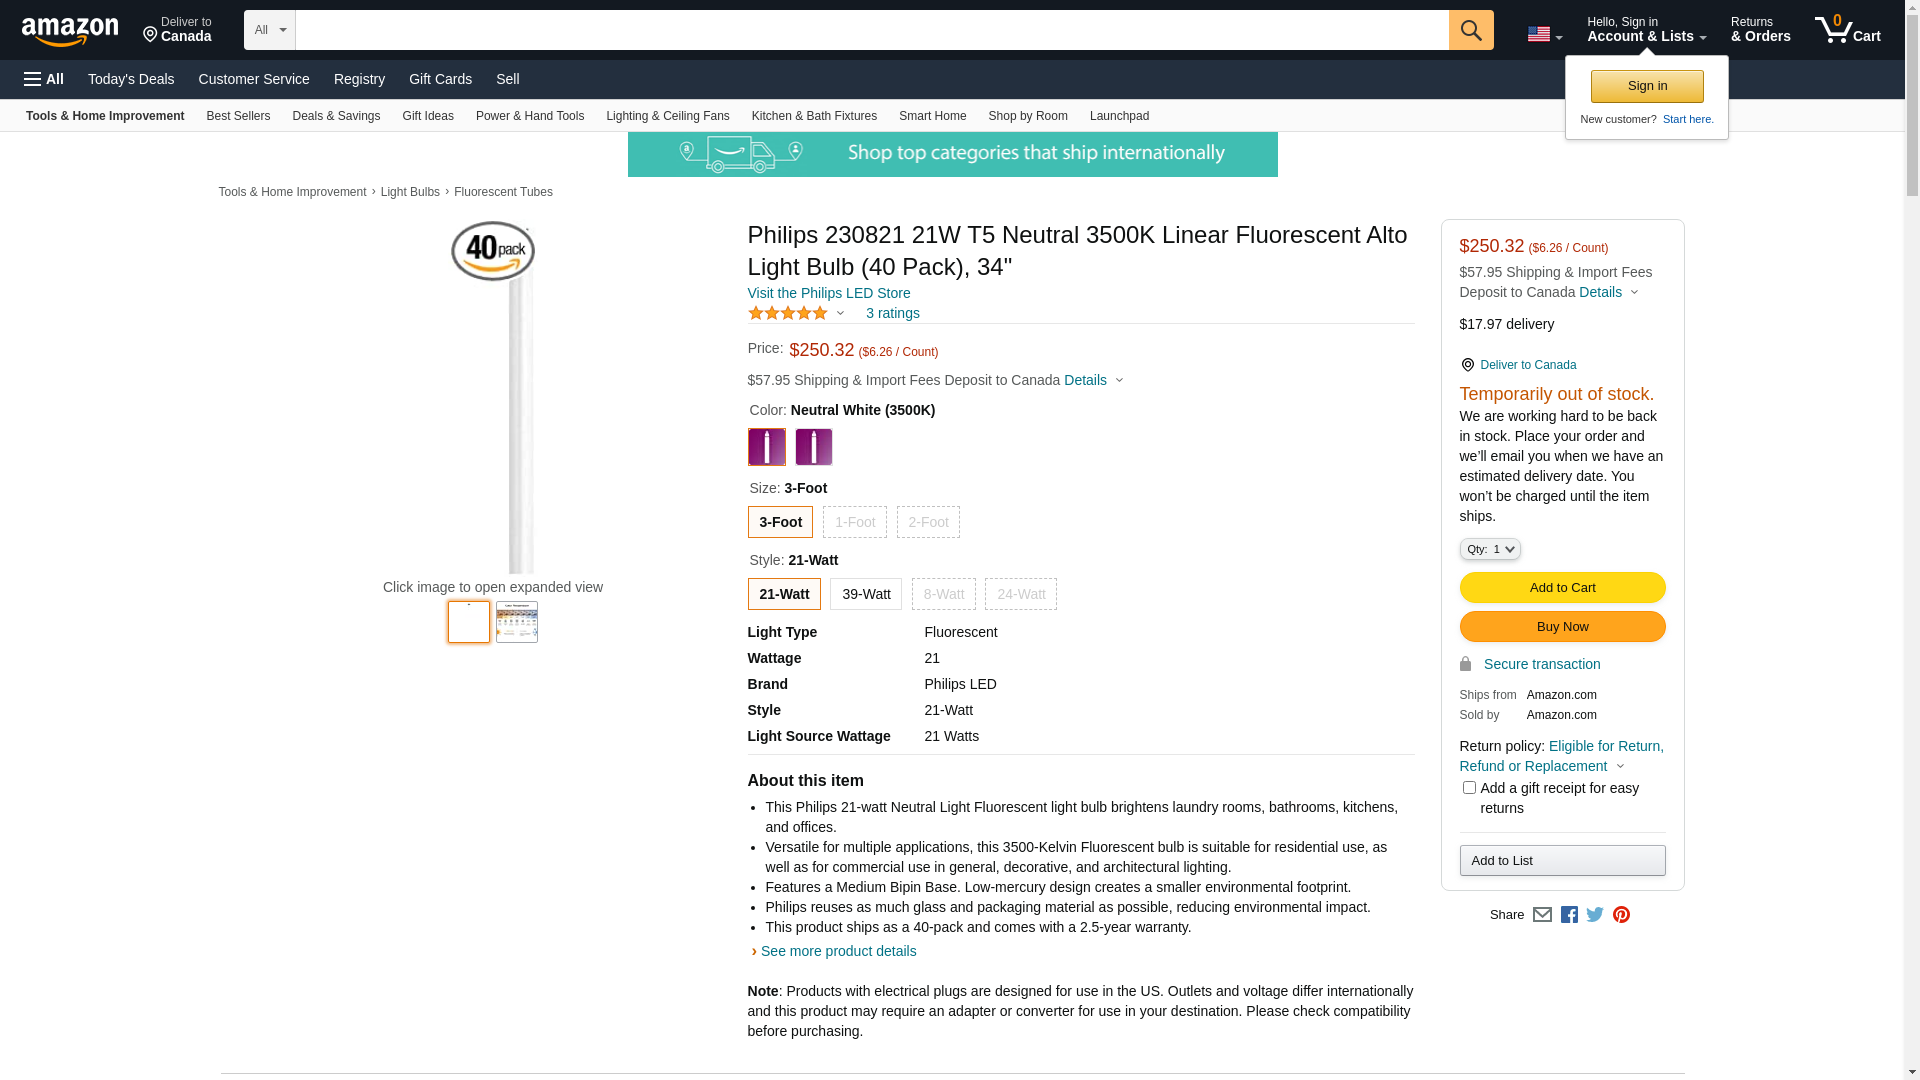Open the All hamburger menu

44,79
